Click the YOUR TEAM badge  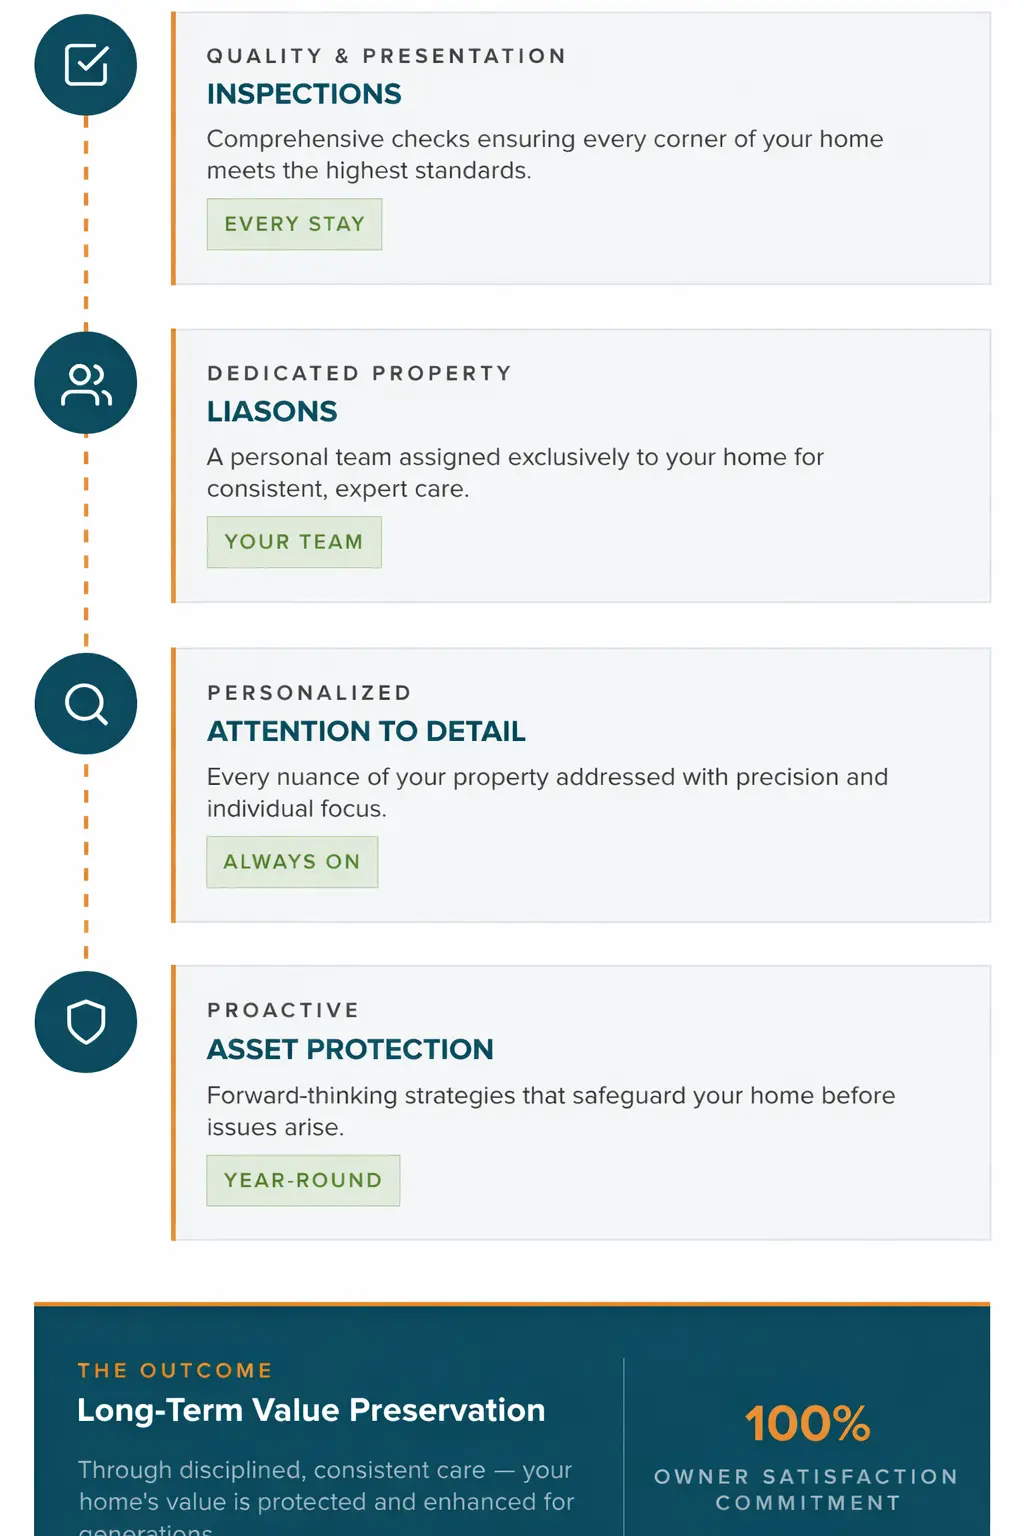[294, 542]
